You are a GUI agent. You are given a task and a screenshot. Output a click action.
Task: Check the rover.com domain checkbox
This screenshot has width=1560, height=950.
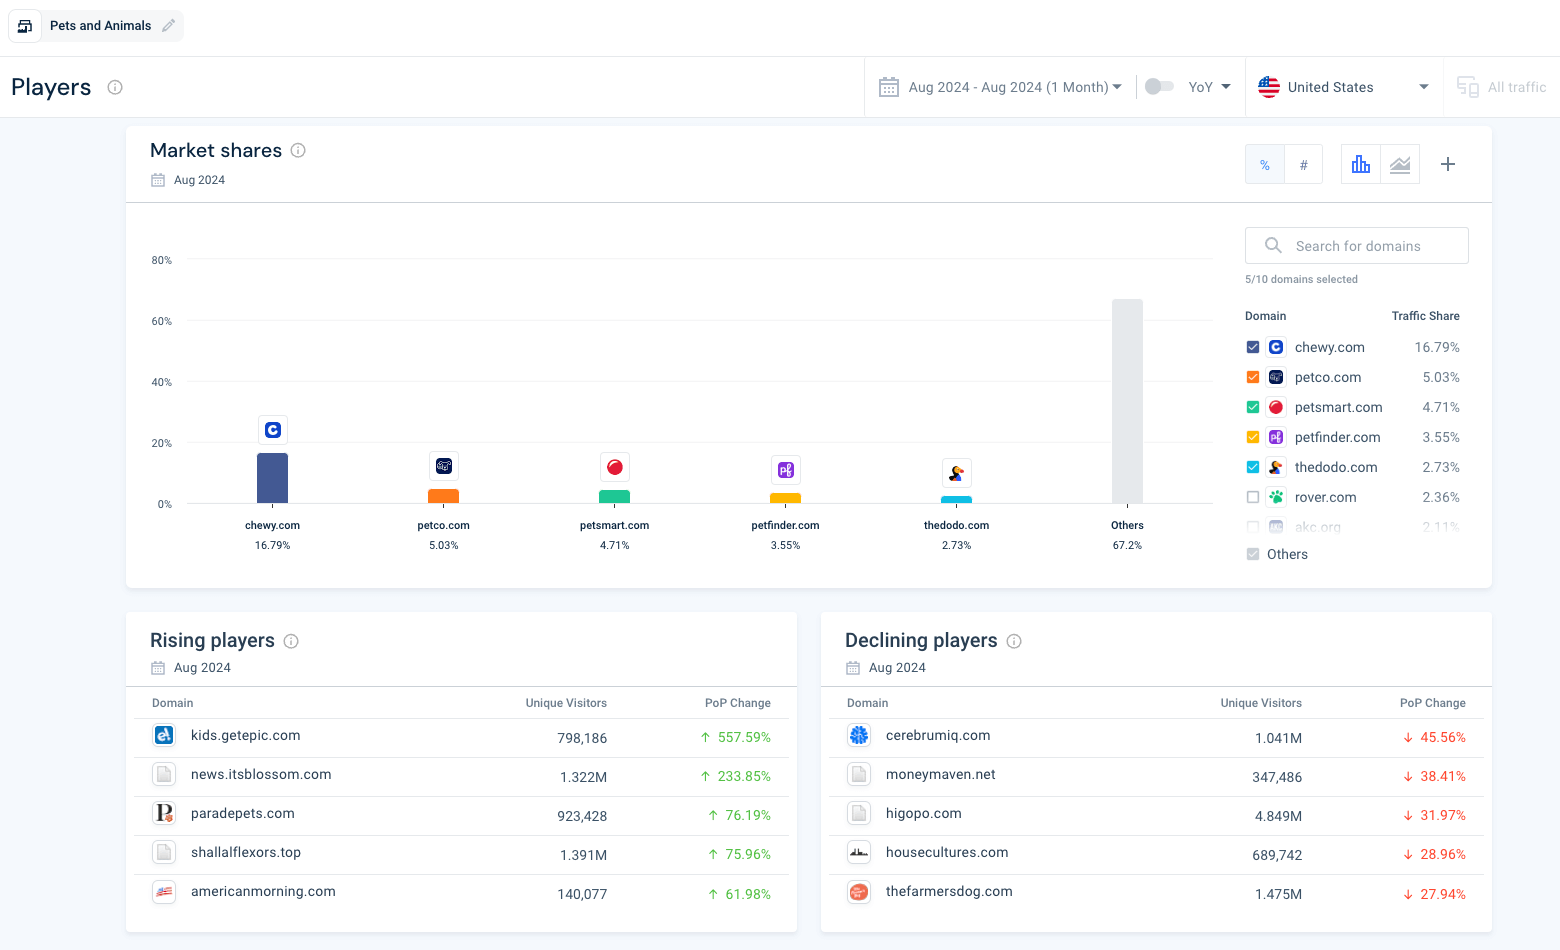tap(1253, 497)
